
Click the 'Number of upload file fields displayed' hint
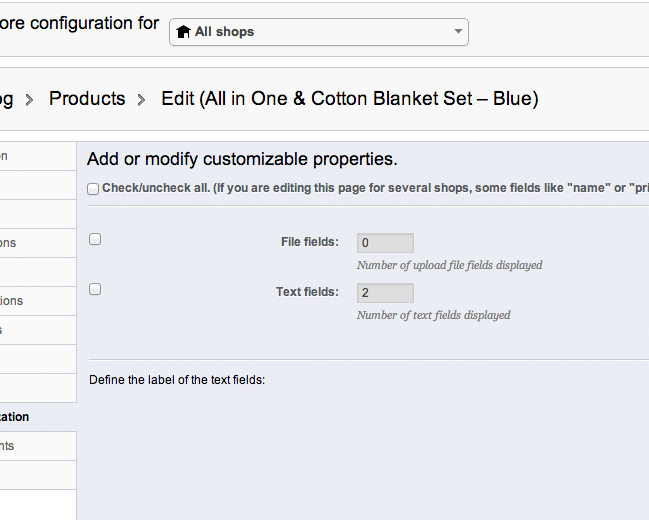coord(449,265)
